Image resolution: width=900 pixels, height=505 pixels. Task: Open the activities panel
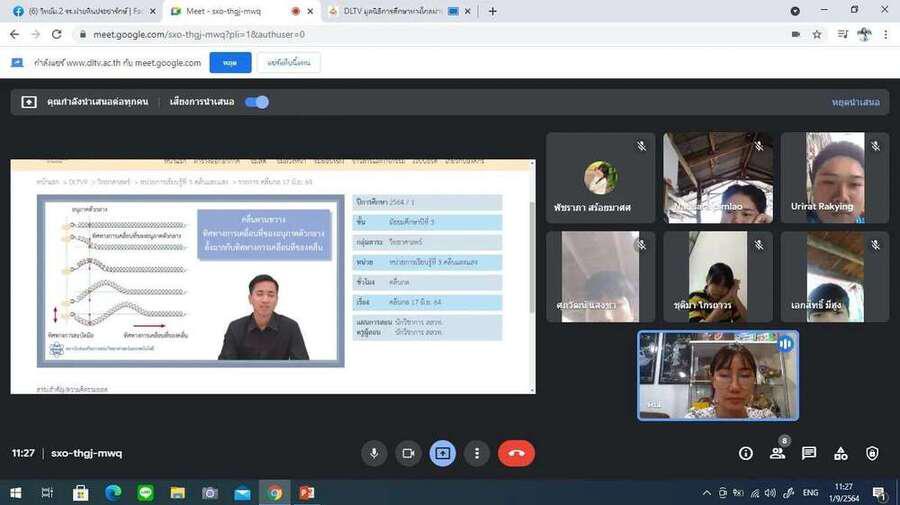[841, 453]
